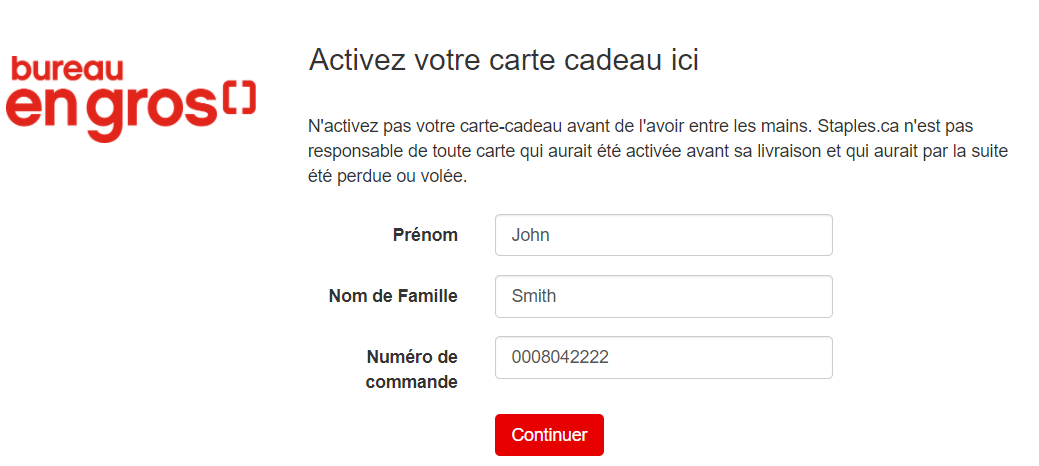Click the "Nom de Famille" label
This screenshot has width=1039, height=466.
pyautogui.click(x=393, y=296)
